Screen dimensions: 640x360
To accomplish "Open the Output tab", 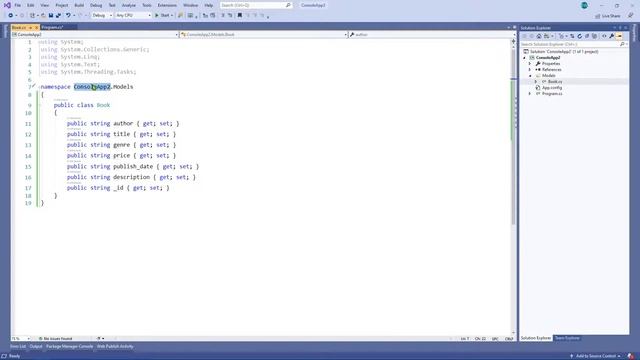I will point(36,347).
